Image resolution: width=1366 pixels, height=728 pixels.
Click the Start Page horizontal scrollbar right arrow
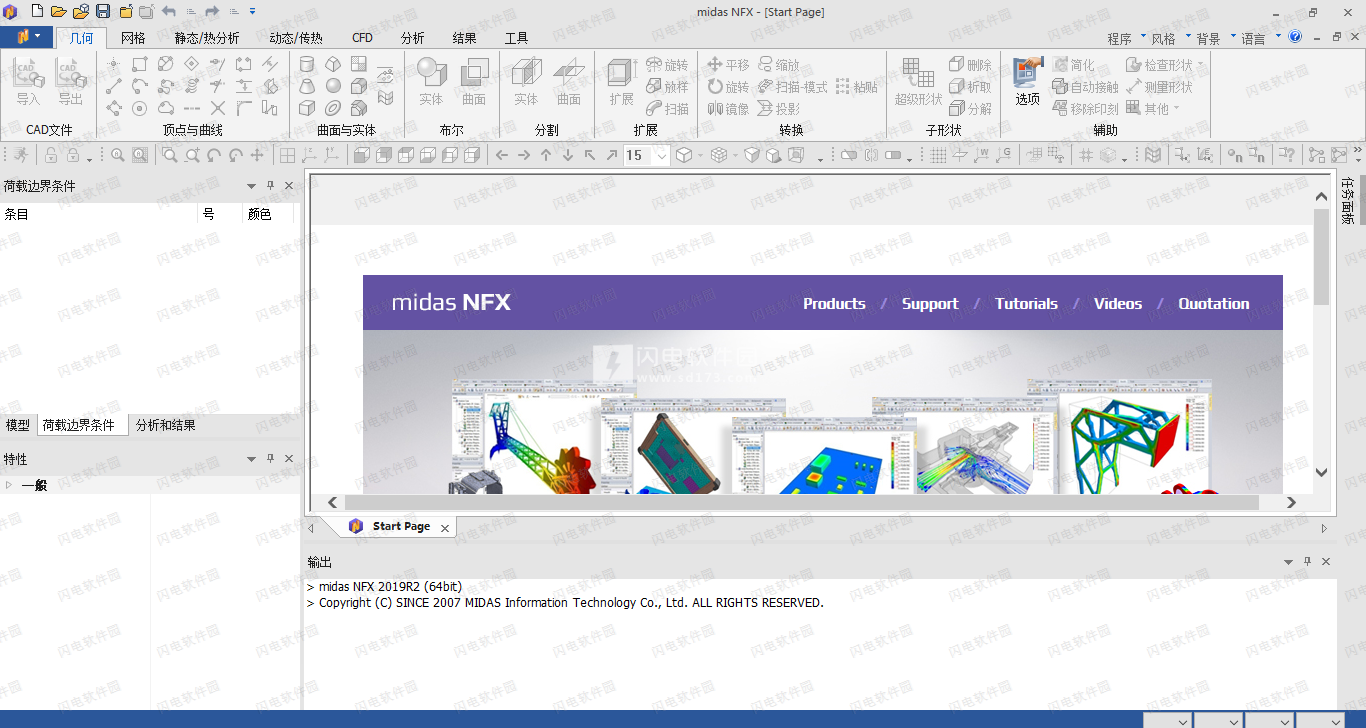point(1291,502)
